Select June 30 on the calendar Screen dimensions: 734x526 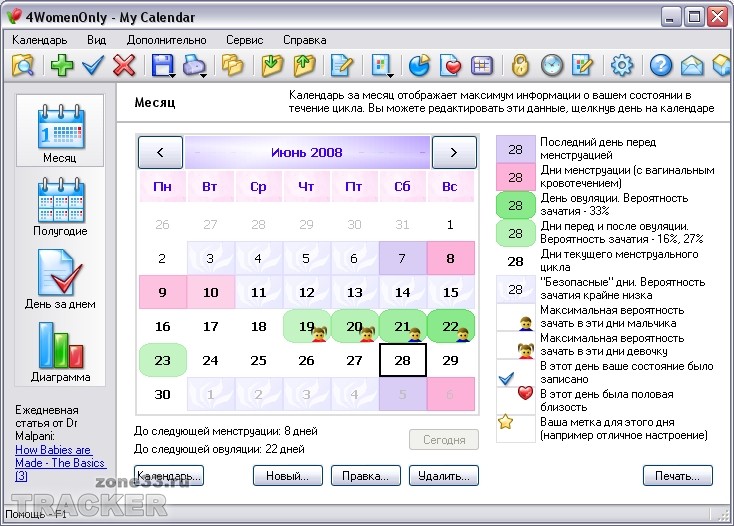point(162,394)
